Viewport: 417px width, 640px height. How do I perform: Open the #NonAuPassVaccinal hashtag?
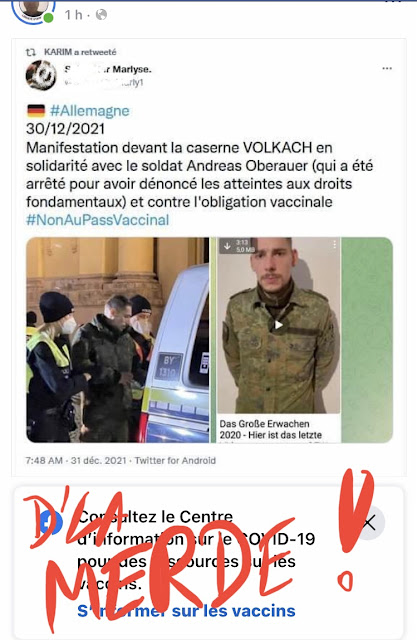point(98,220)
